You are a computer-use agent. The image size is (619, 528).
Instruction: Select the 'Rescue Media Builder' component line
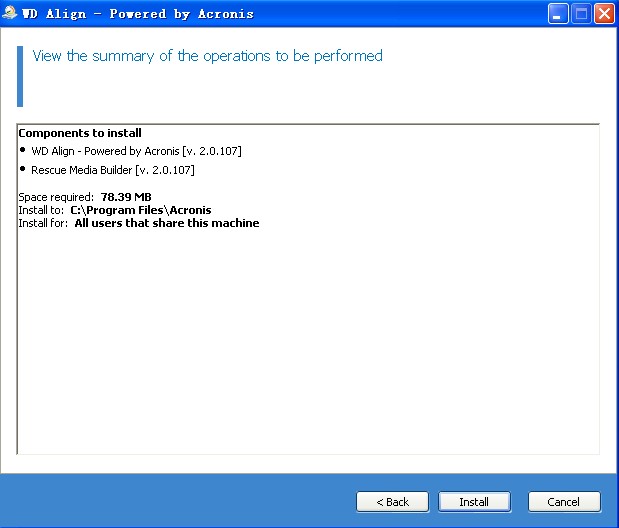(x=112, y=170)
